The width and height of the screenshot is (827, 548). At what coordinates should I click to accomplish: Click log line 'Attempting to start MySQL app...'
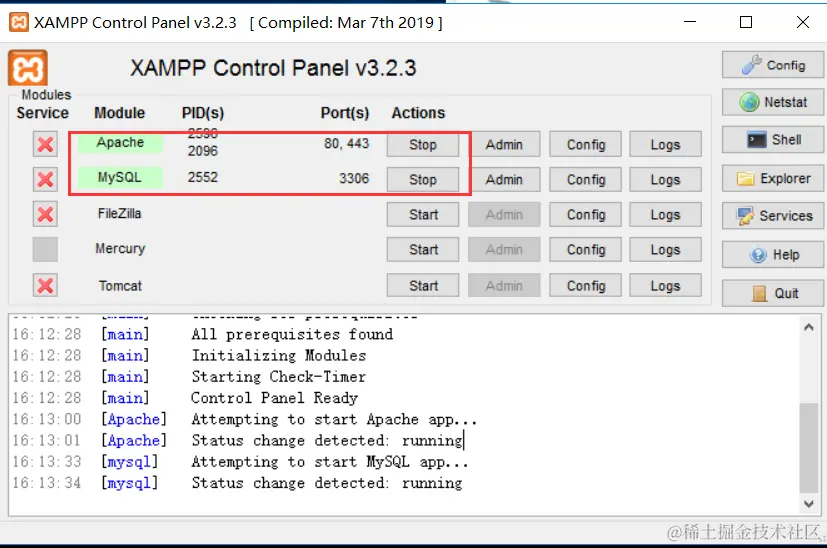click(330, 462)
